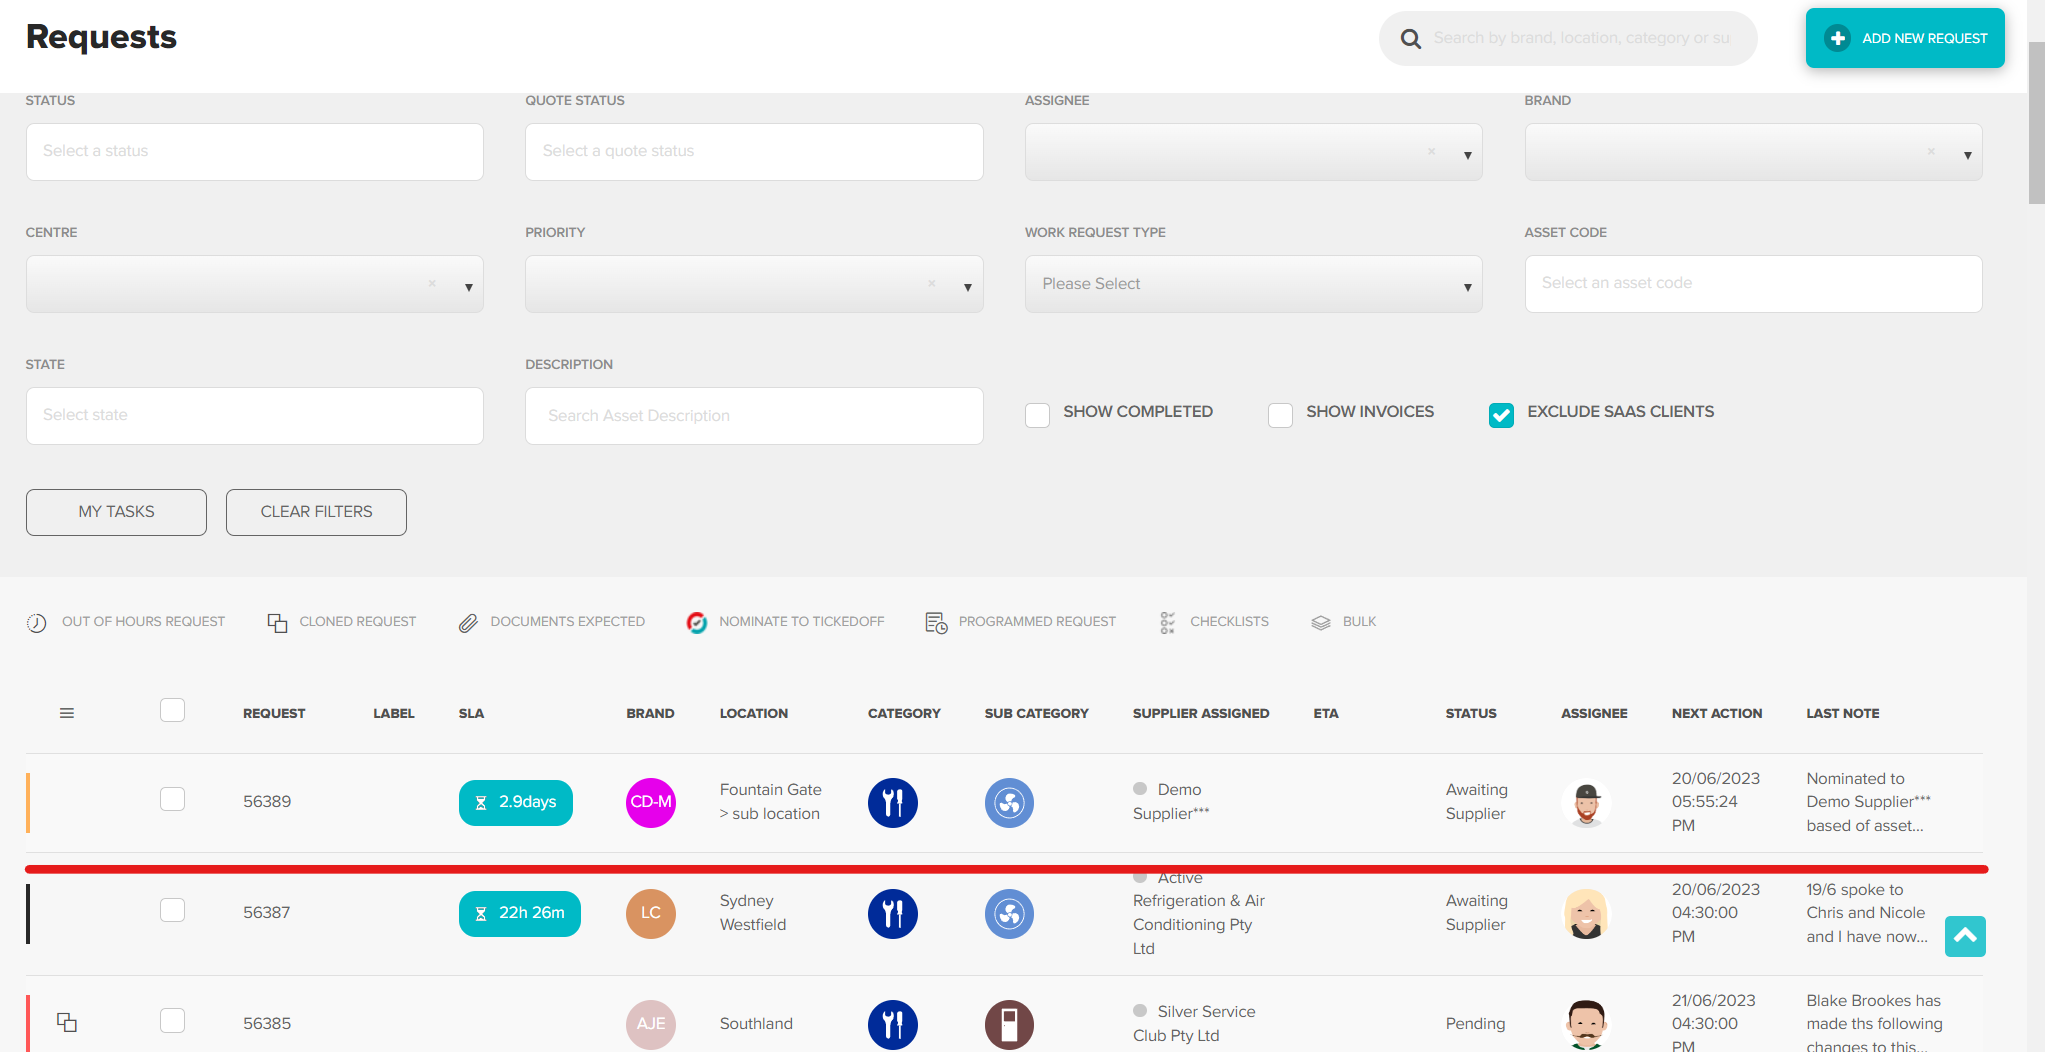This screenshot has height=1052, width=2045.
Task: Focus the Search Asset Description field
Action: tap(754, 416)
